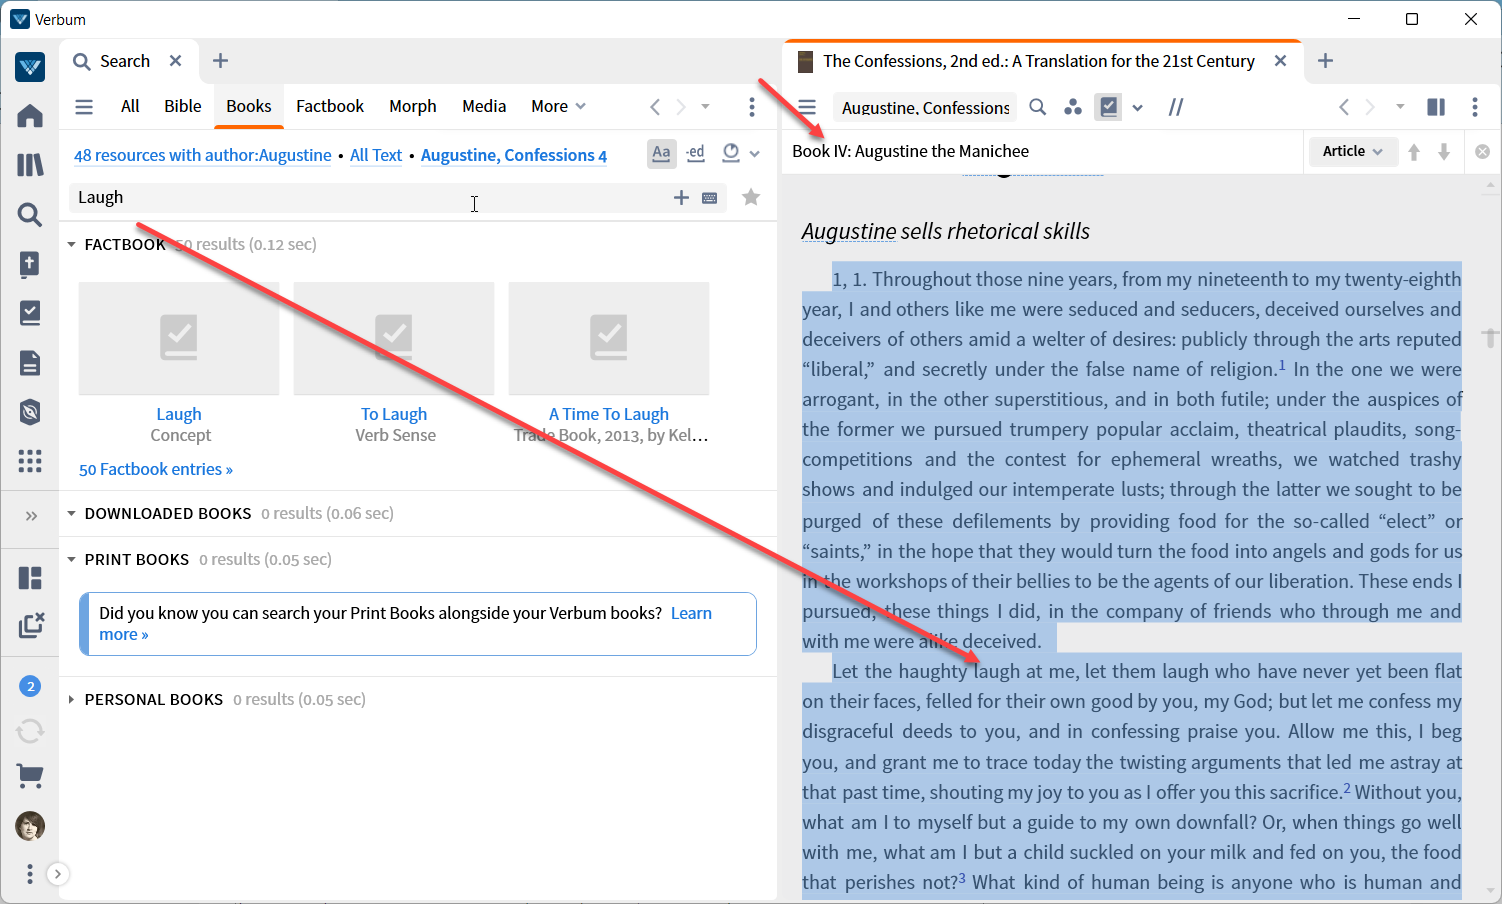The image size is (1502, 904).
Task: Switch to the Bible search tab
Action: (183, 106)
